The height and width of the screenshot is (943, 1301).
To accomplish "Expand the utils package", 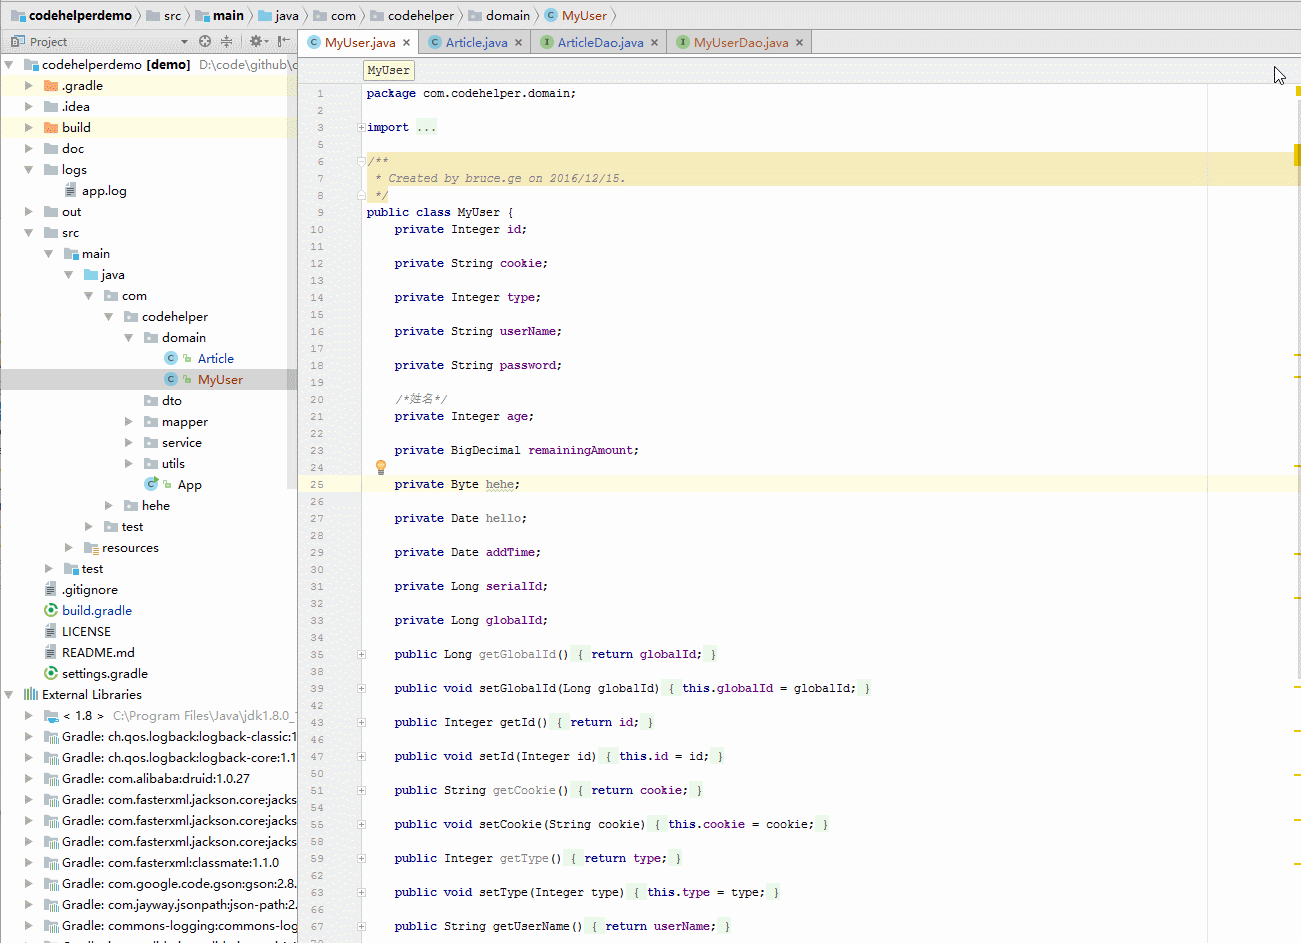I will 128,463.
